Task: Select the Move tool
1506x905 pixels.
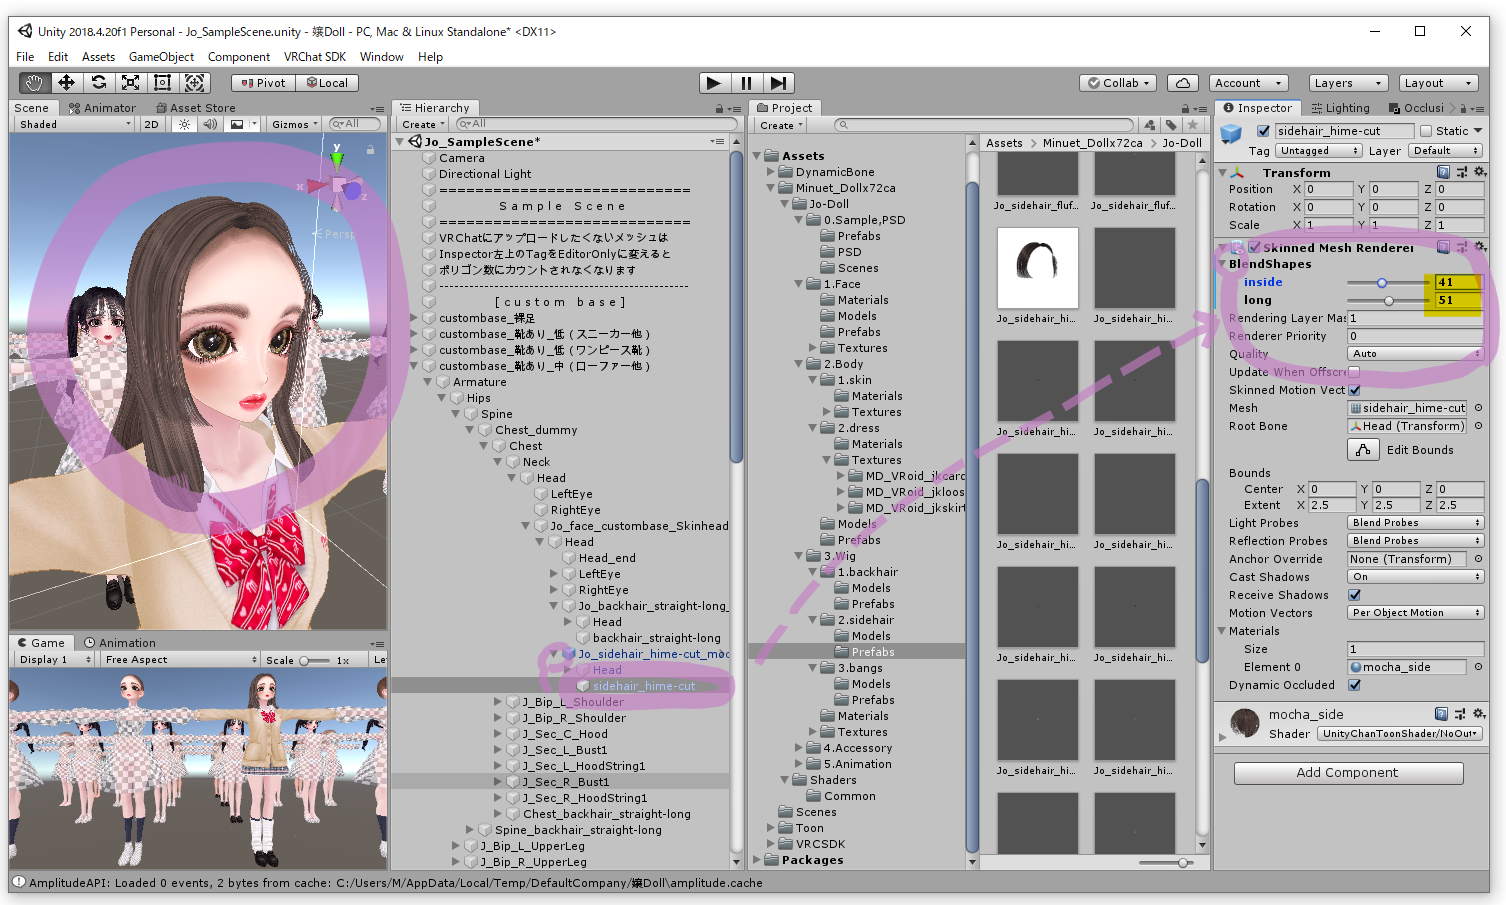Action: (66, 83)
